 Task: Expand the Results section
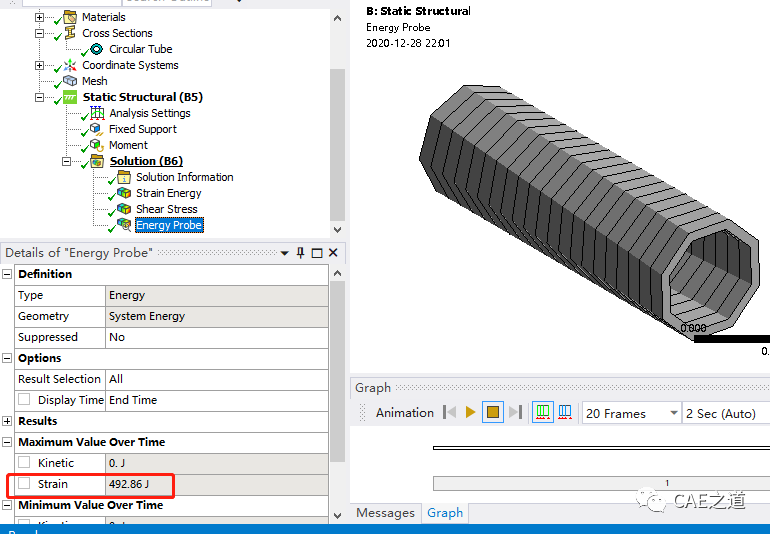[x=7, y=421]
